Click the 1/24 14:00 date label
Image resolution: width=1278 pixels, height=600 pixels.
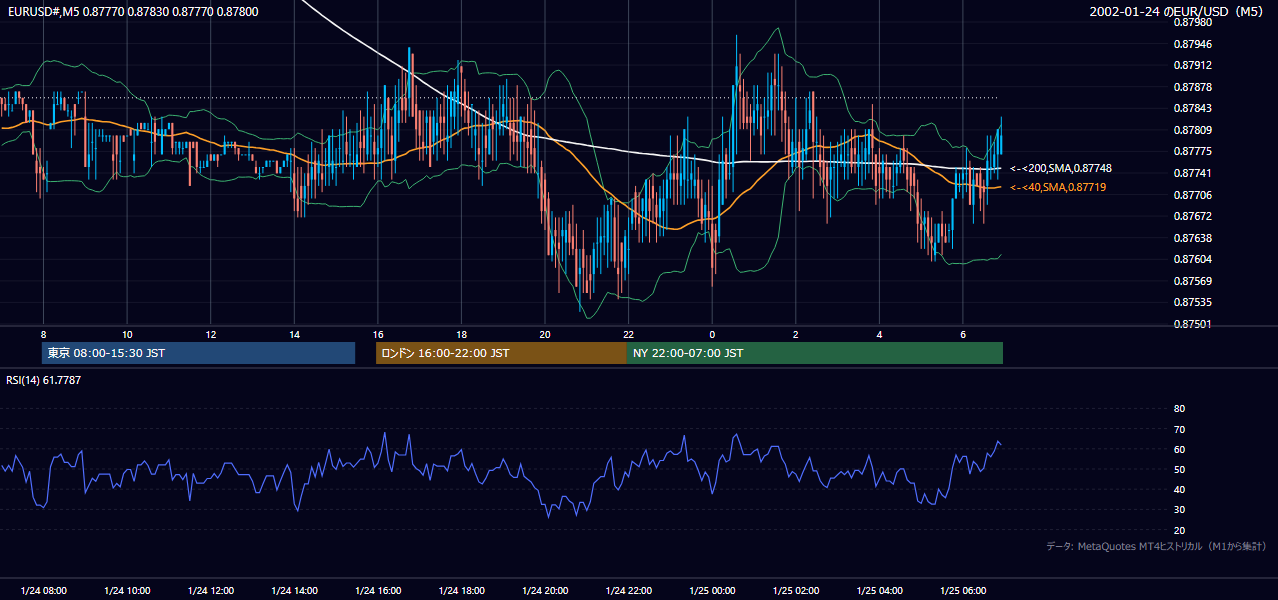click(294, 591)
